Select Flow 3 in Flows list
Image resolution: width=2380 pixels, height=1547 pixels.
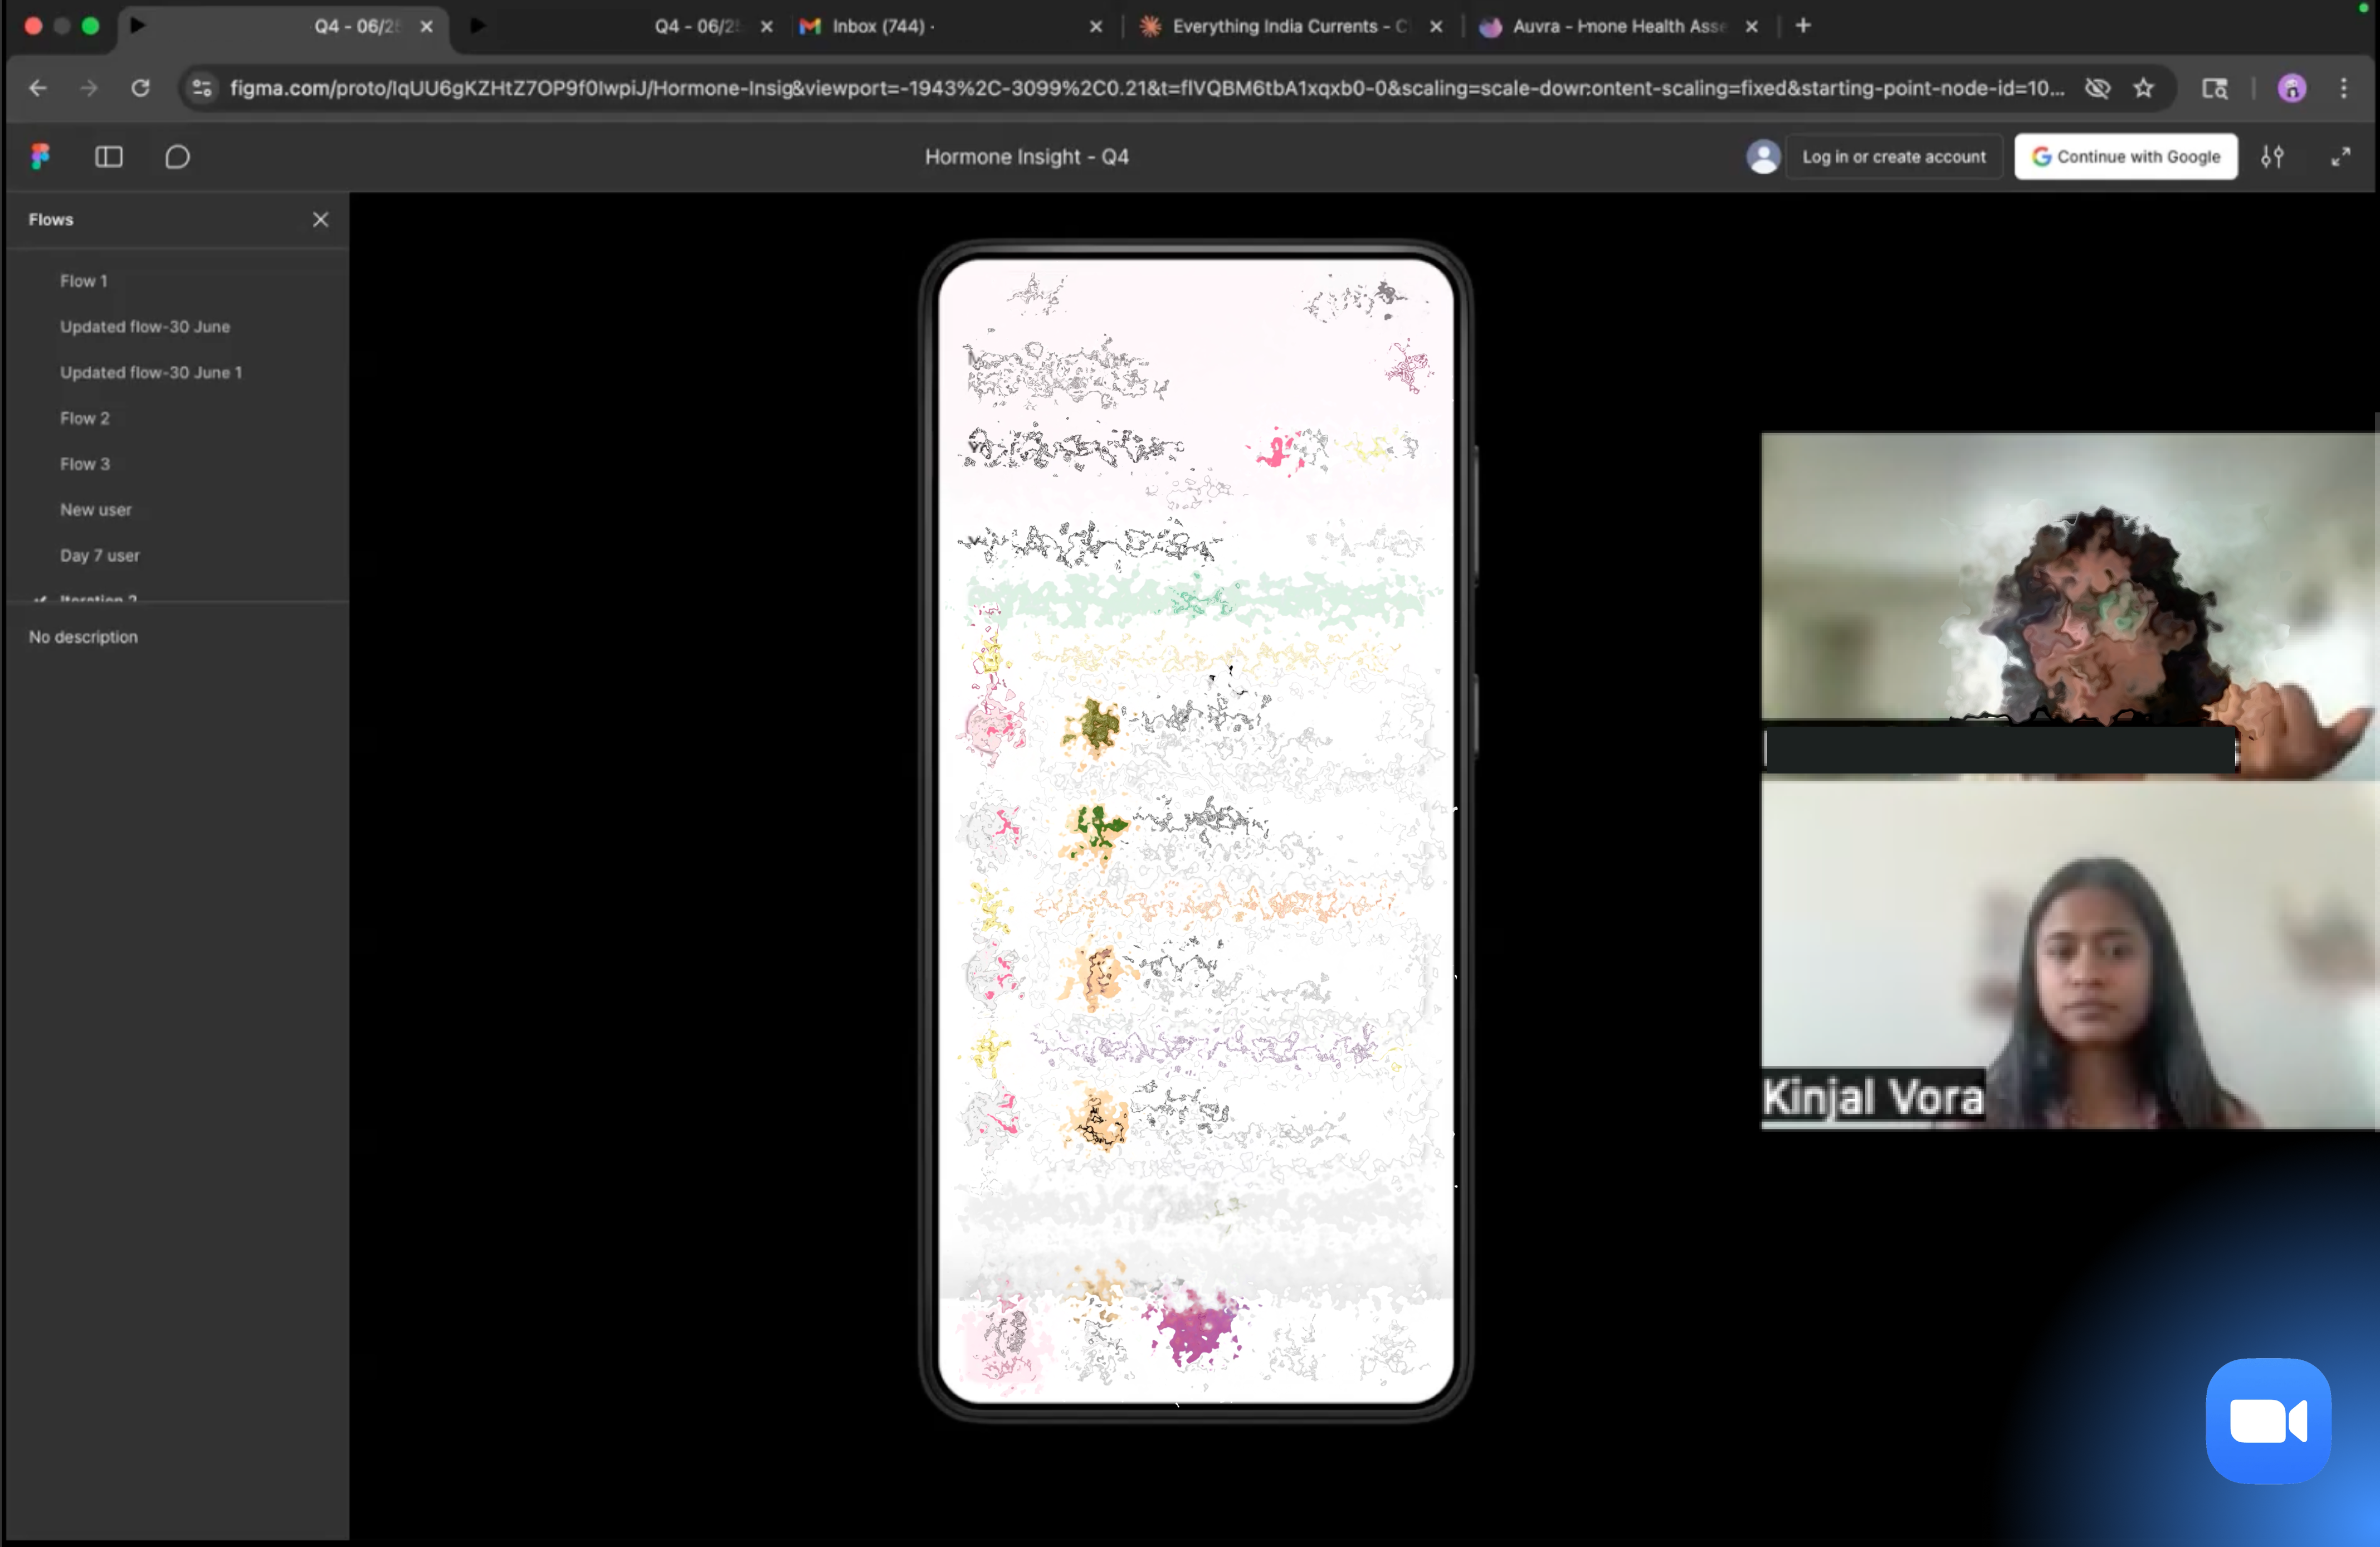click(x=85, y=464)
